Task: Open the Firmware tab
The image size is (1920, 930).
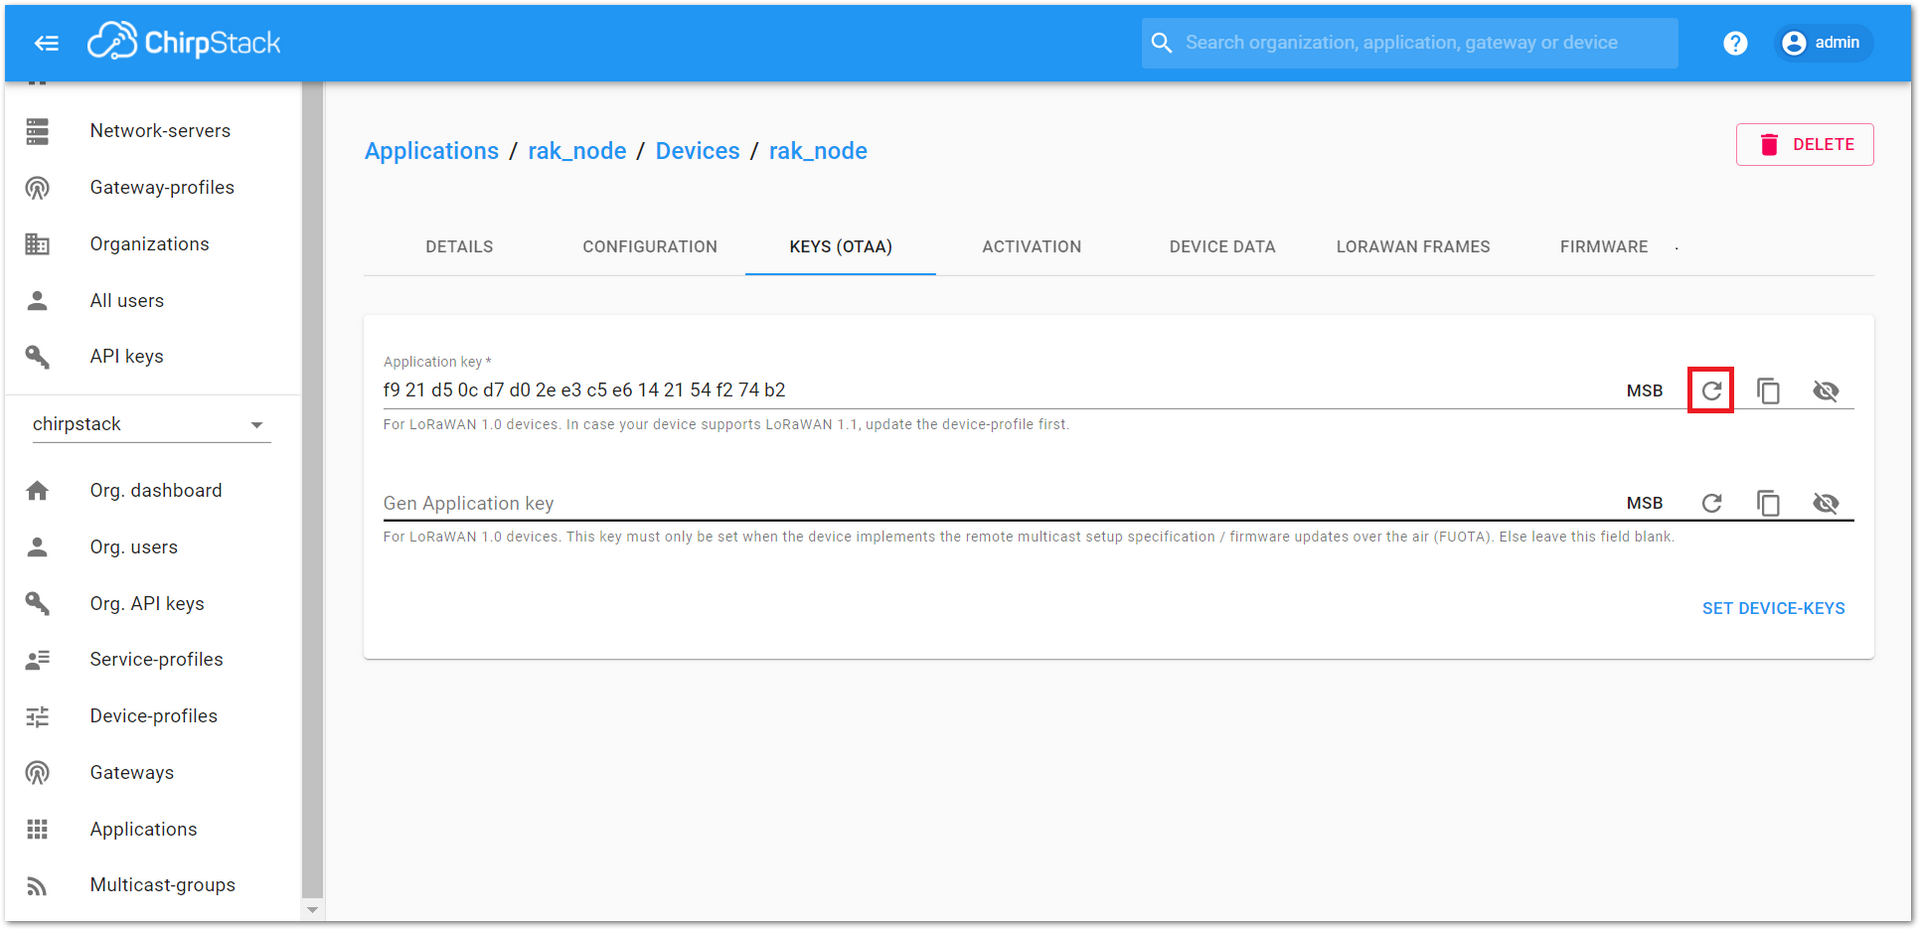Action: click(x=1603, y=247)
